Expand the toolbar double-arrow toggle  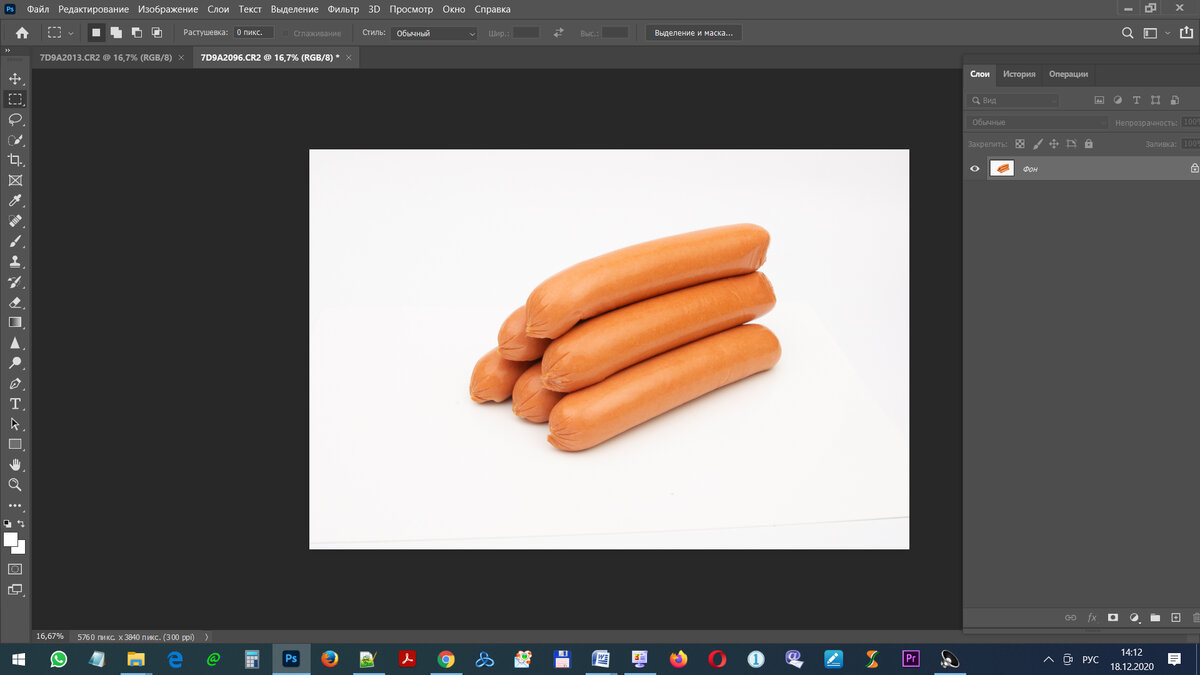[x=8, y=50]
